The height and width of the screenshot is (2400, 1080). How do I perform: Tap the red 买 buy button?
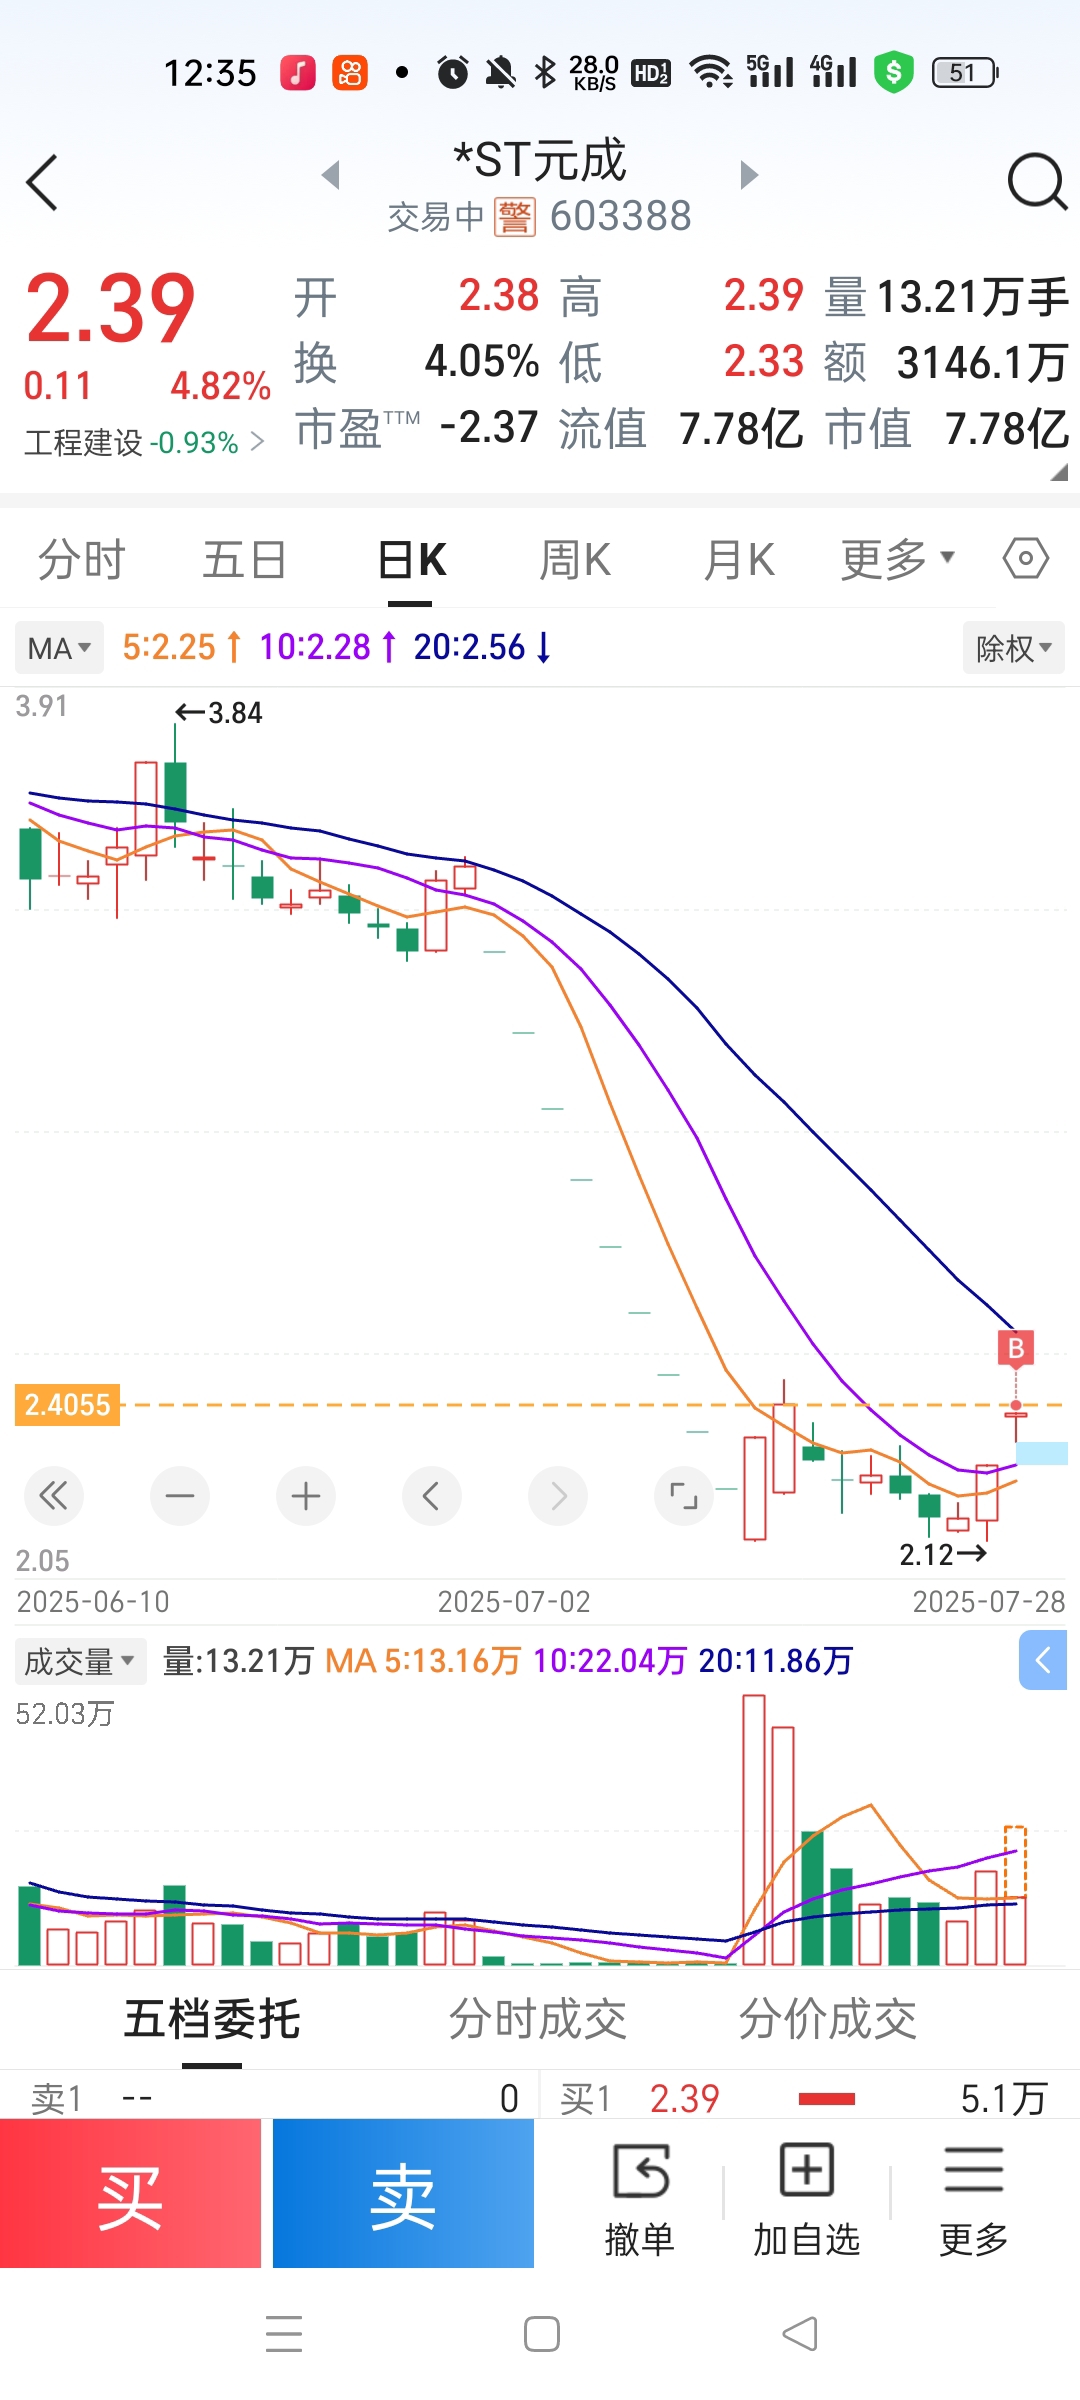coord(130,2193)
